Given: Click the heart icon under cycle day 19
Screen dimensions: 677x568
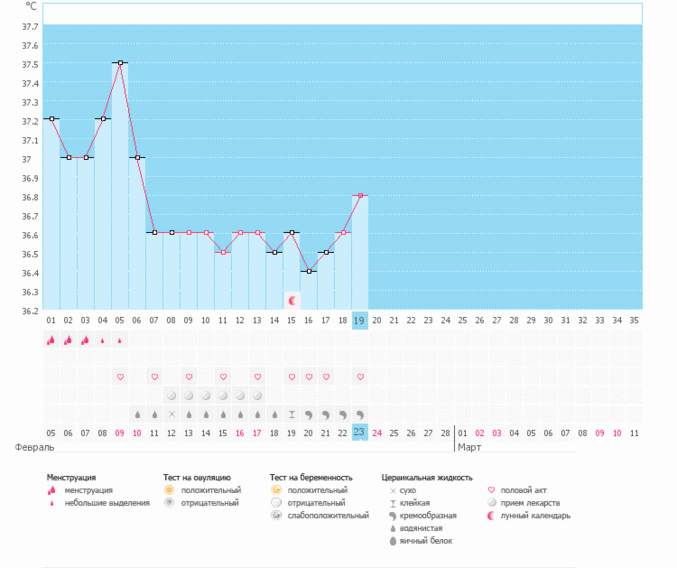Looking at the screenshot, I should pyautogui.click(x=360, y=377).
